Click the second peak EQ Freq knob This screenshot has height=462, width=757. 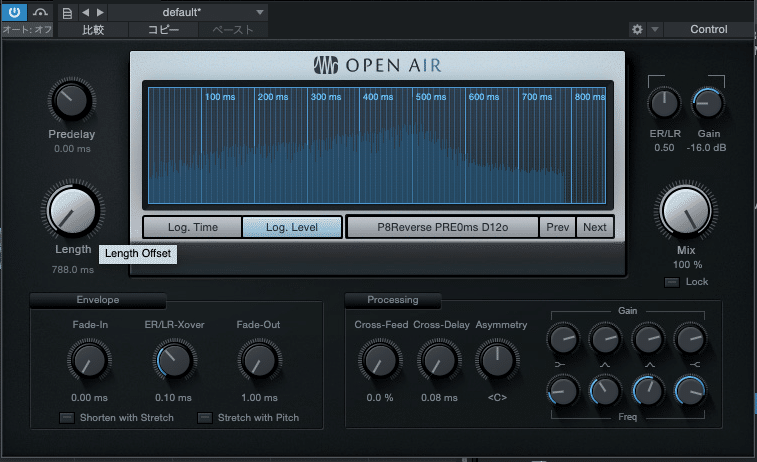coord(648,391)
